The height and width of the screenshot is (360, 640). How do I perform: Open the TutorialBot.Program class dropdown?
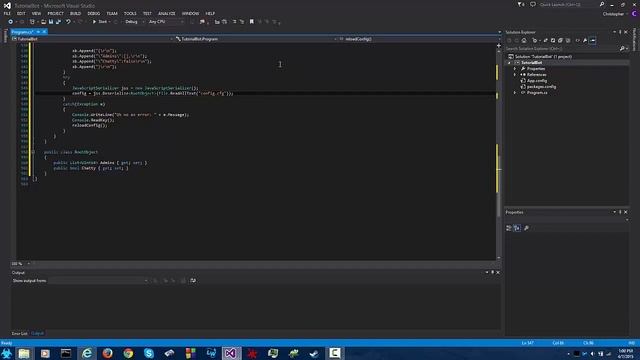click(x=256, y=39)
